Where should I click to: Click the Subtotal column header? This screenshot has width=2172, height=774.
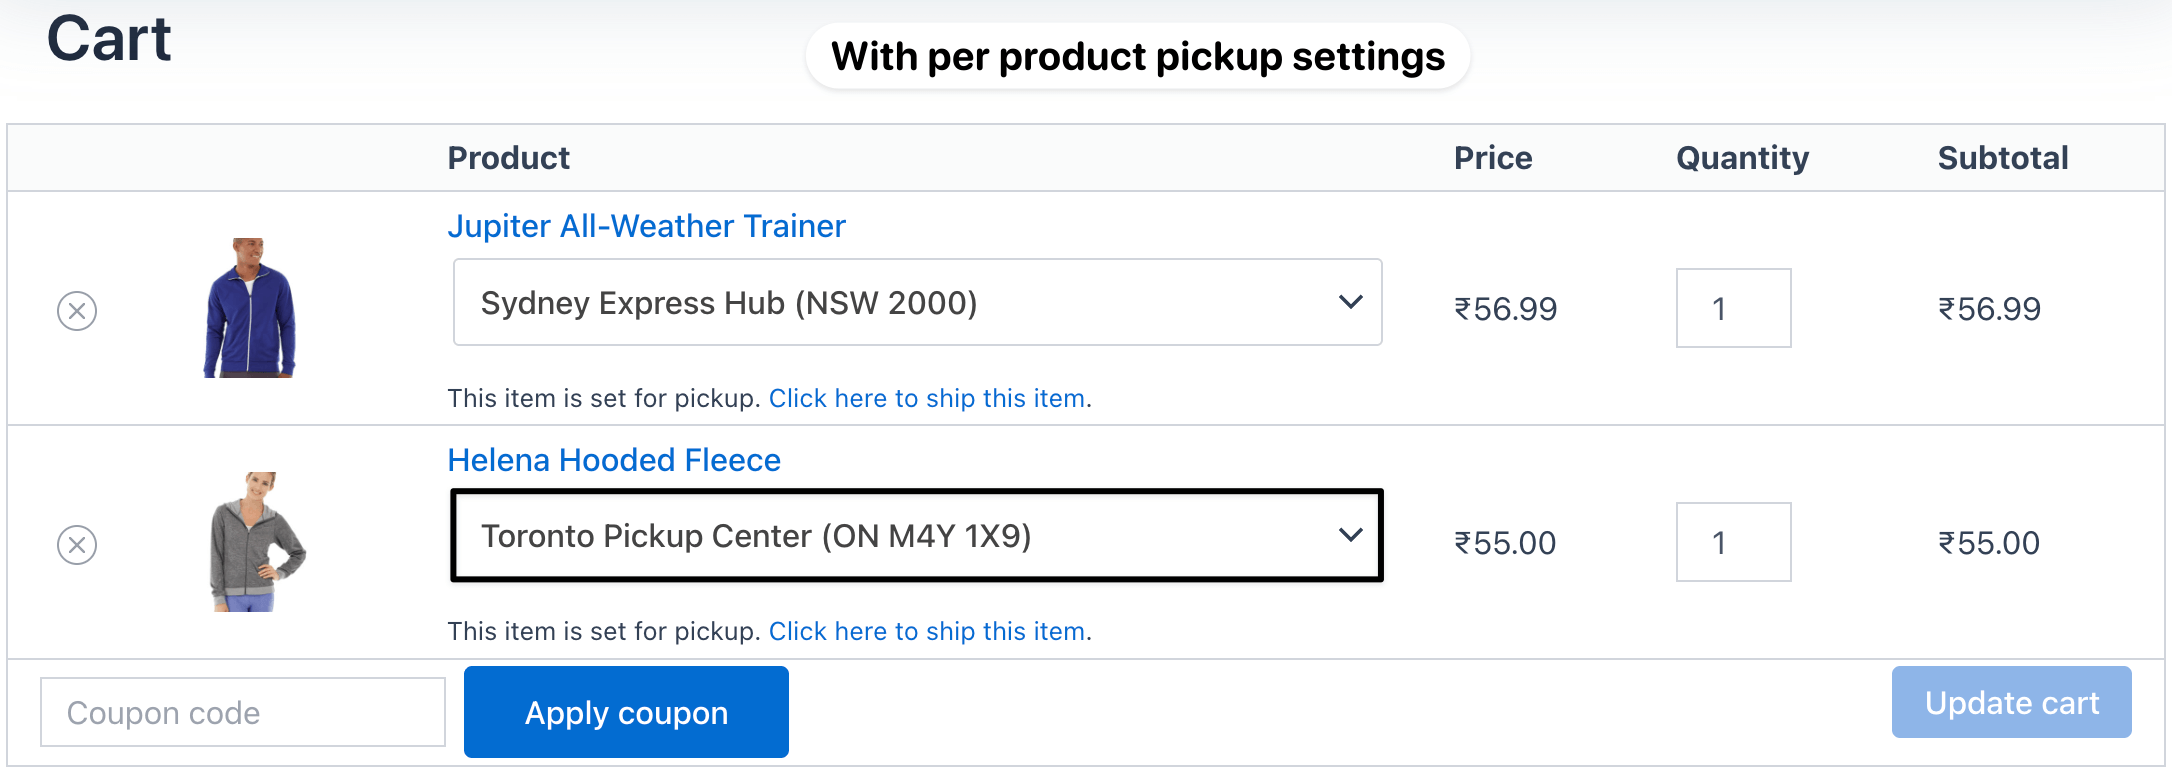coord(2003,158)
